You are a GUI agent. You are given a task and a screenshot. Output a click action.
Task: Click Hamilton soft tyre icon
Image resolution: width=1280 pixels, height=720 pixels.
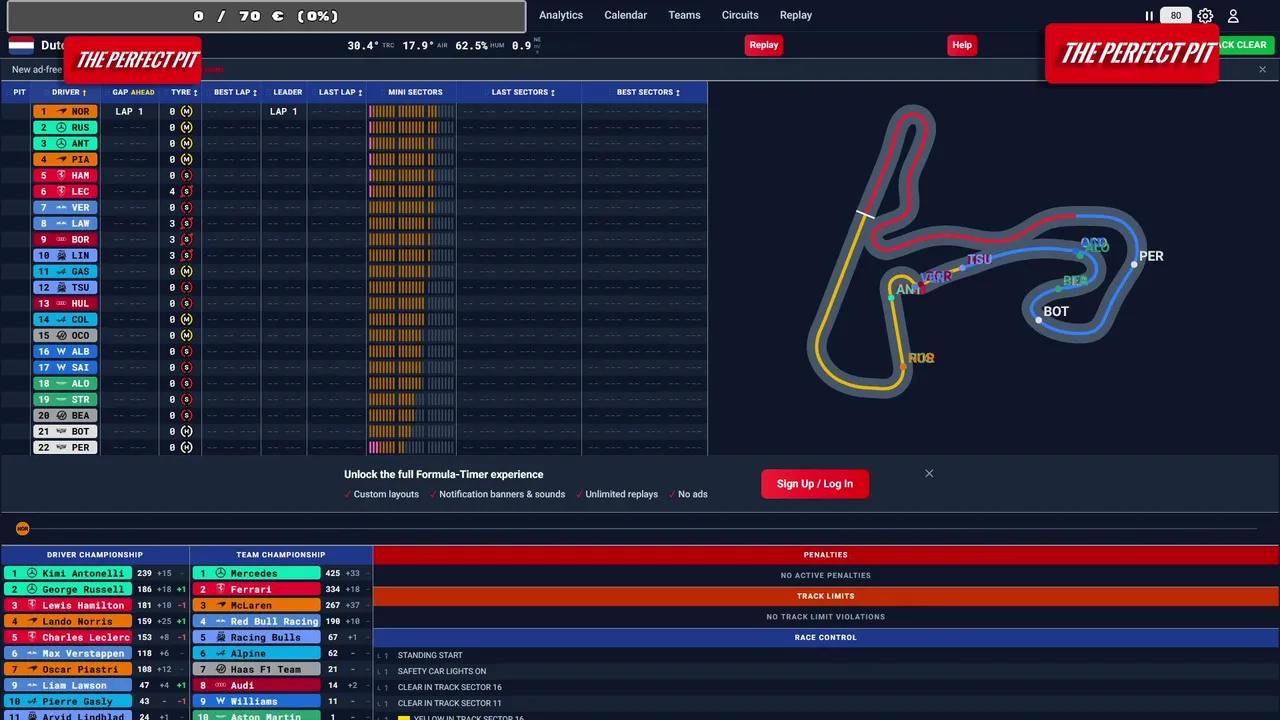pos(186,176)
